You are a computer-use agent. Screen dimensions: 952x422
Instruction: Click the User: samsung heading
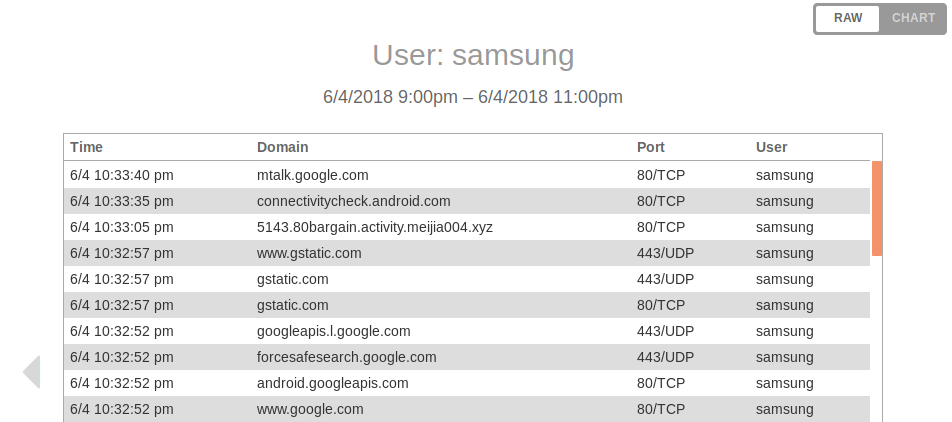[x=473, y=55]
